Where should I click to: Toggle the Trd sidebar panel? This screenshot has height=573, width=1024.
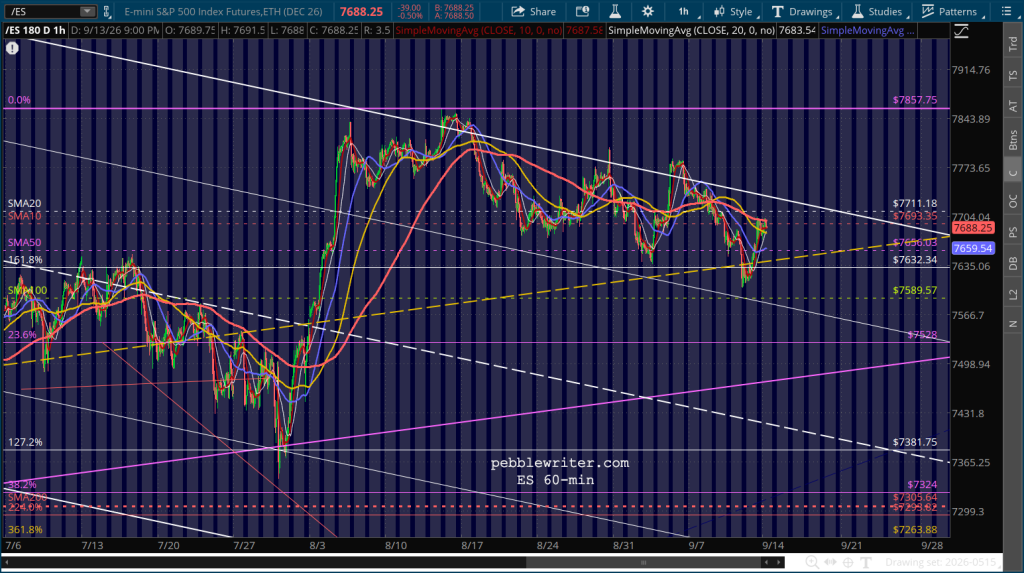(1013, 44)
